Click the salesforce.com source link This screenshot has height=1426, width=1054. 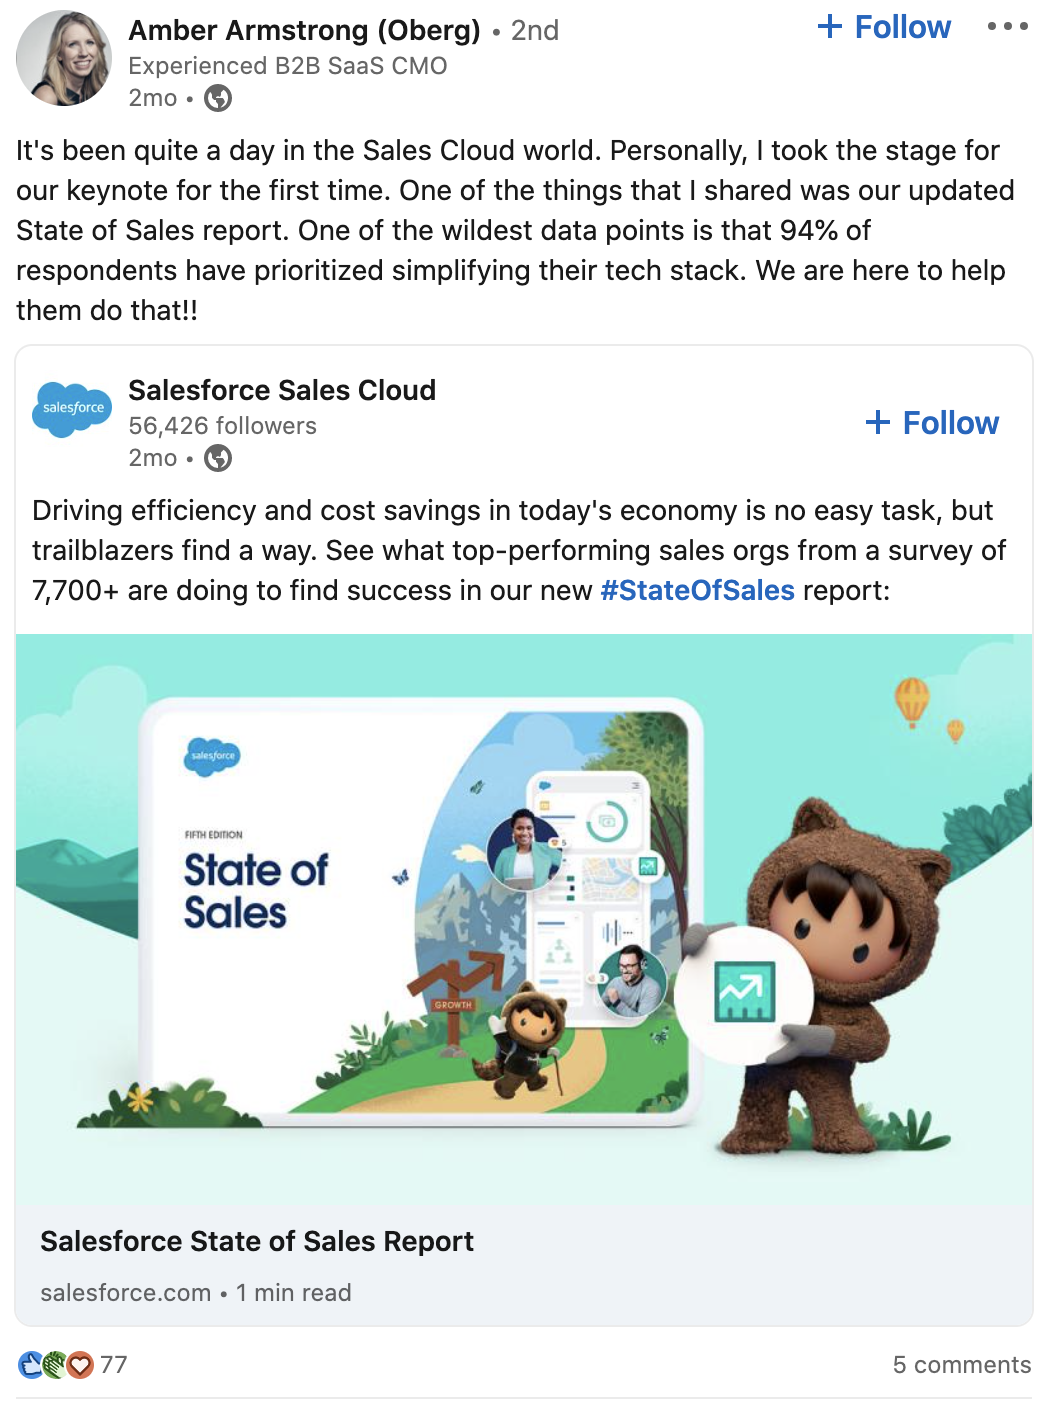point(126,1293)
